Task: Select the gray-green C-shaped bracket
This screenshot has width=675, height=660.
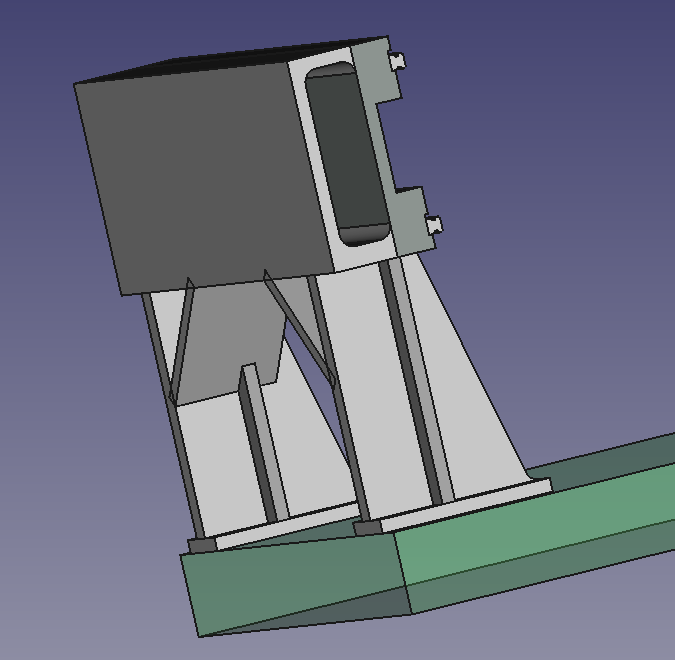Action: (x=394, y=146)
